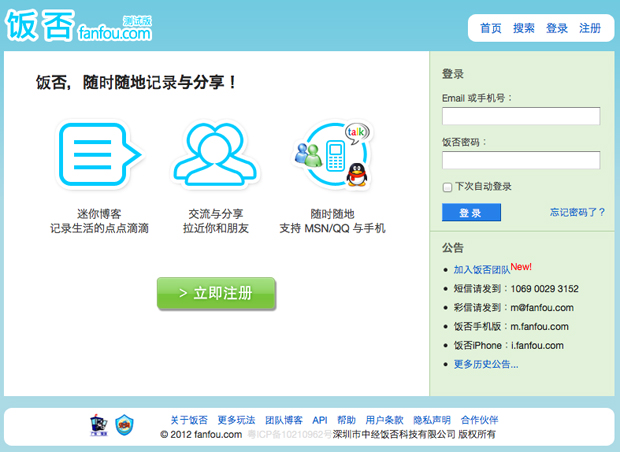Image resolution: width=620 pixels, height=452 pixels.
Task: Open 帮助 footer link
Action: click(346, 420)
